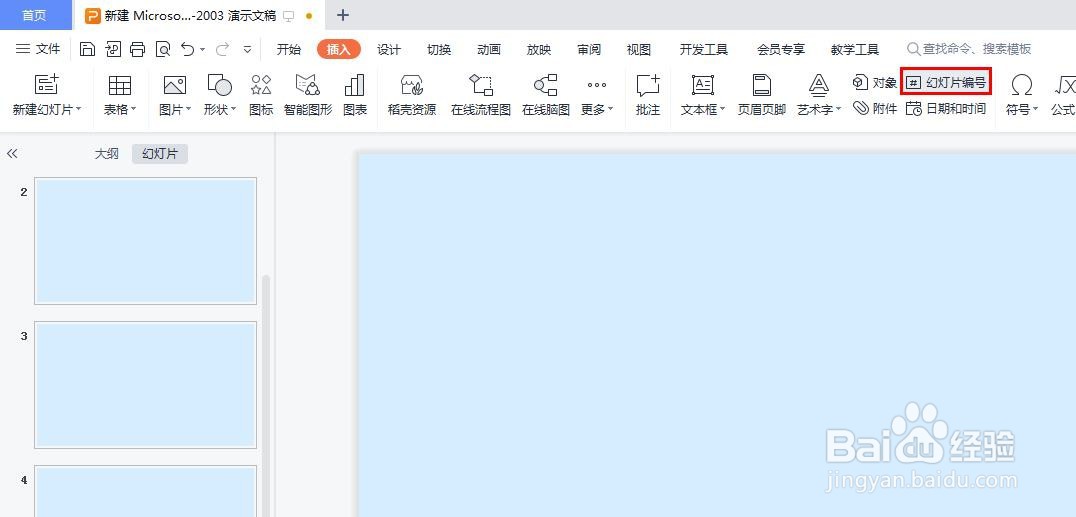Open the 开发工具 tab
This screenshot has height=517, width=1076.
click(703, 49)
